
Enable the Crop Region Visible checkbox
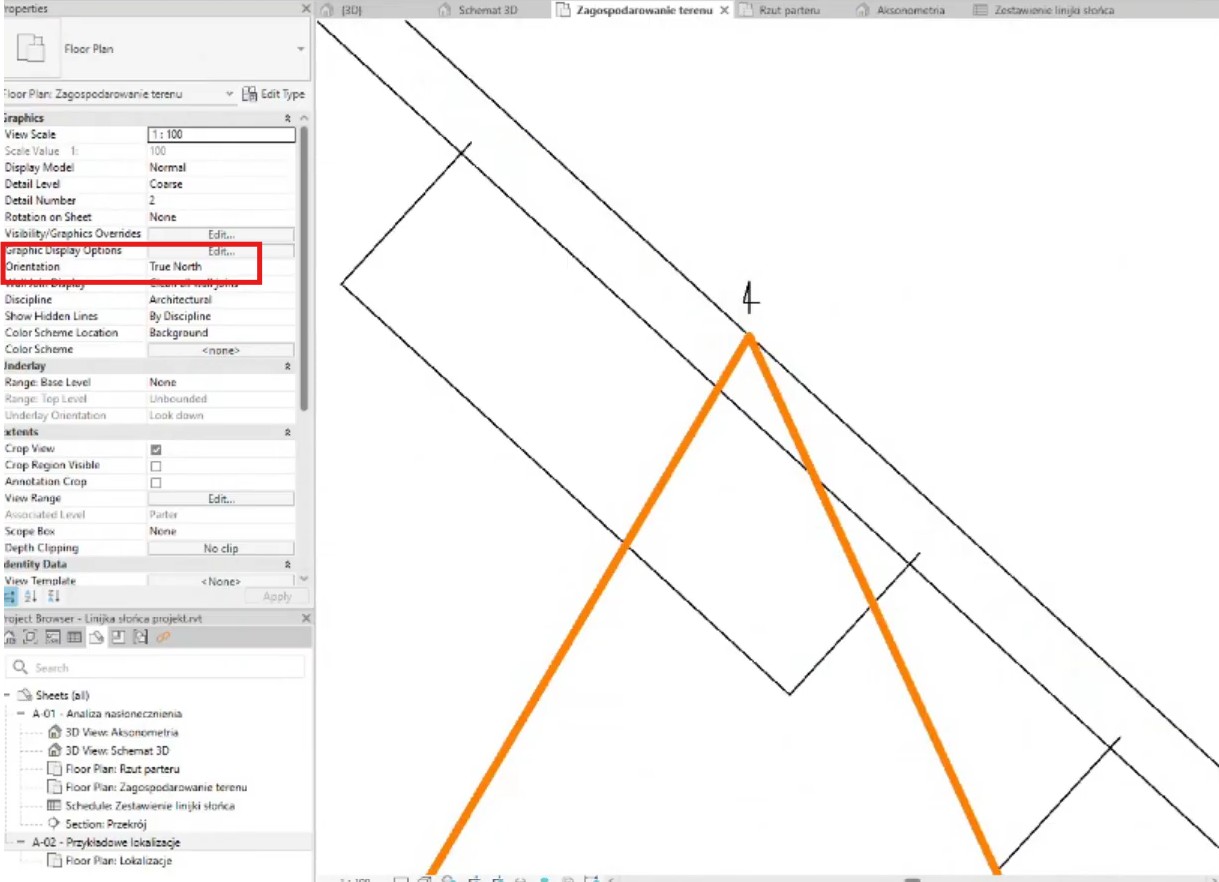coord(155,466)
